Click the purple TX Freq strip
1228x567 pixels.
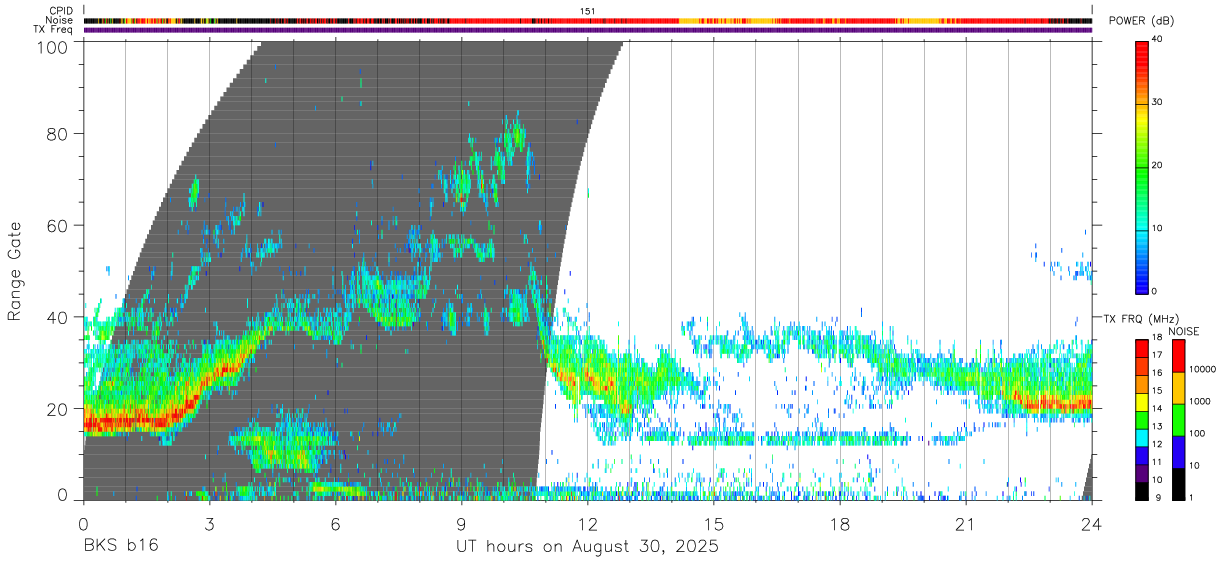pos(587,30)
